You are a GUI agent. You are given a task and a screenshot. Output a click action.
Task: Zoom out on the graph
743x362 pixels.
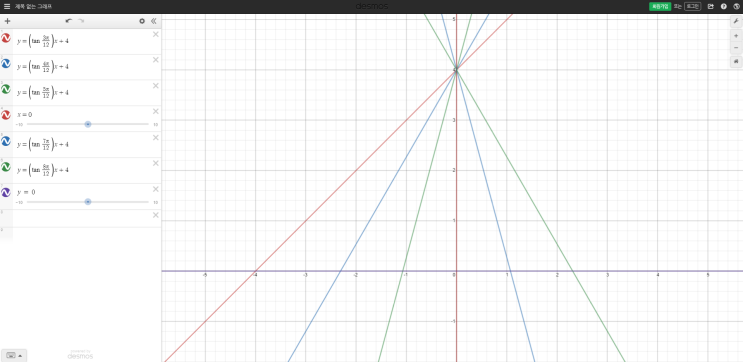(736, 47)
